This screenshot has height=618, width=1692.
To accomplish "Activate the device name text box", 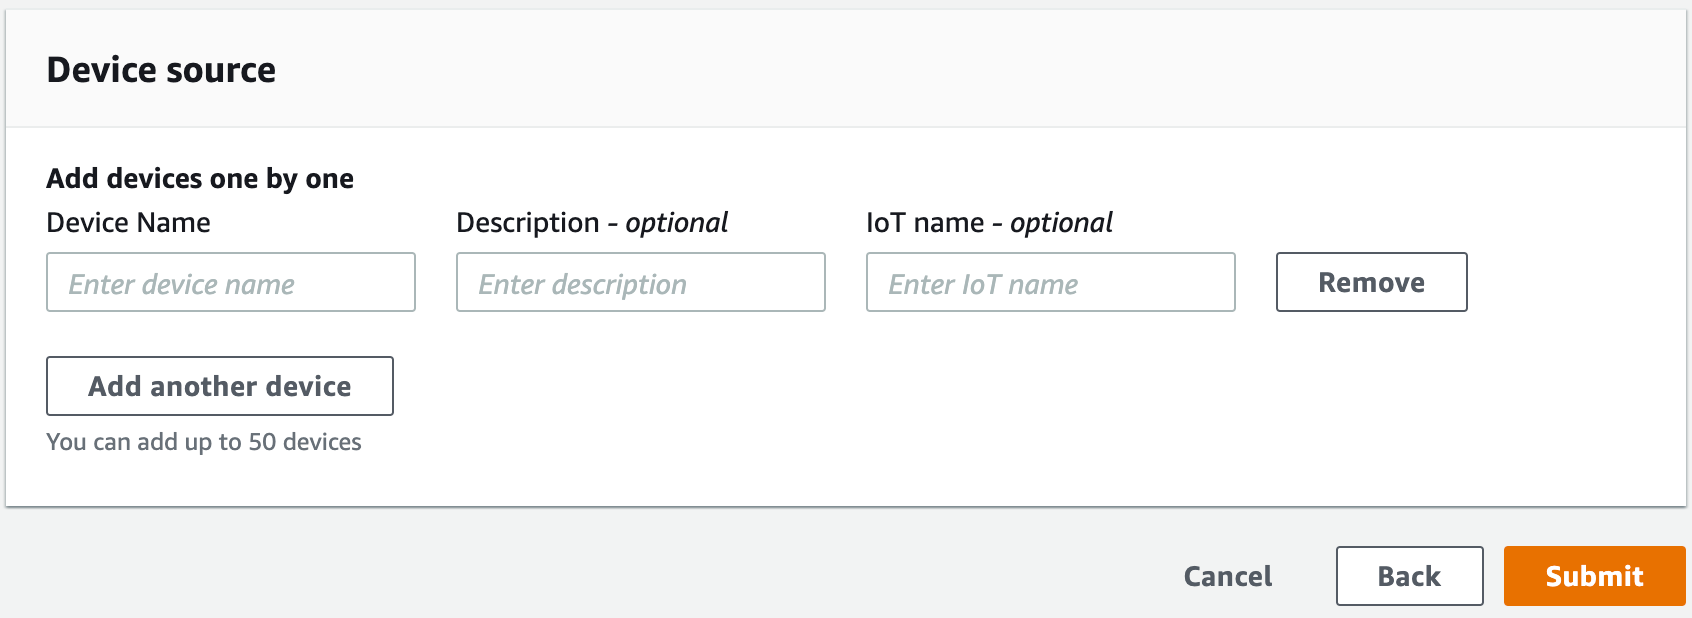I will pyautogui.click(x=230, y=283).
